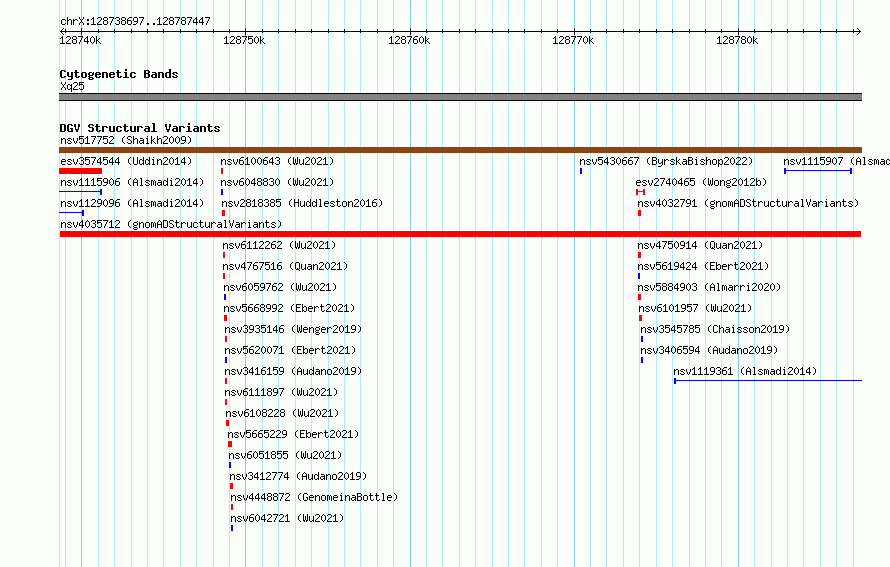Open nsv5884903 (Almarri2020) variant
Image resolution: width=890 pixels, height=567 pixels.
point(710,287)
